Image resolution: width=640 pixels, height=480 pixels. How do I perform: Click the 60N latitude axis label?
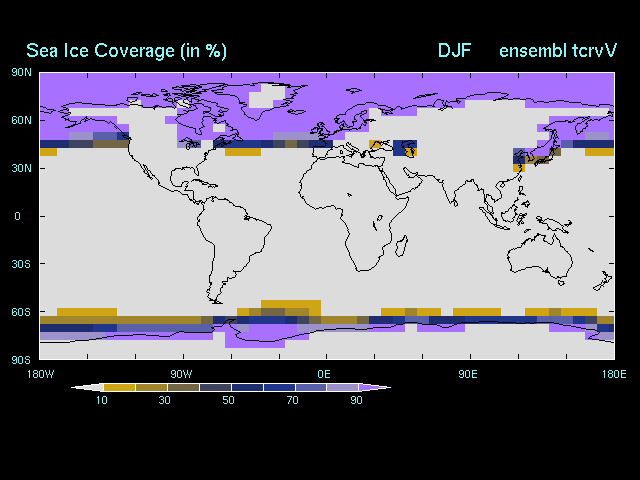coord(20,120)
